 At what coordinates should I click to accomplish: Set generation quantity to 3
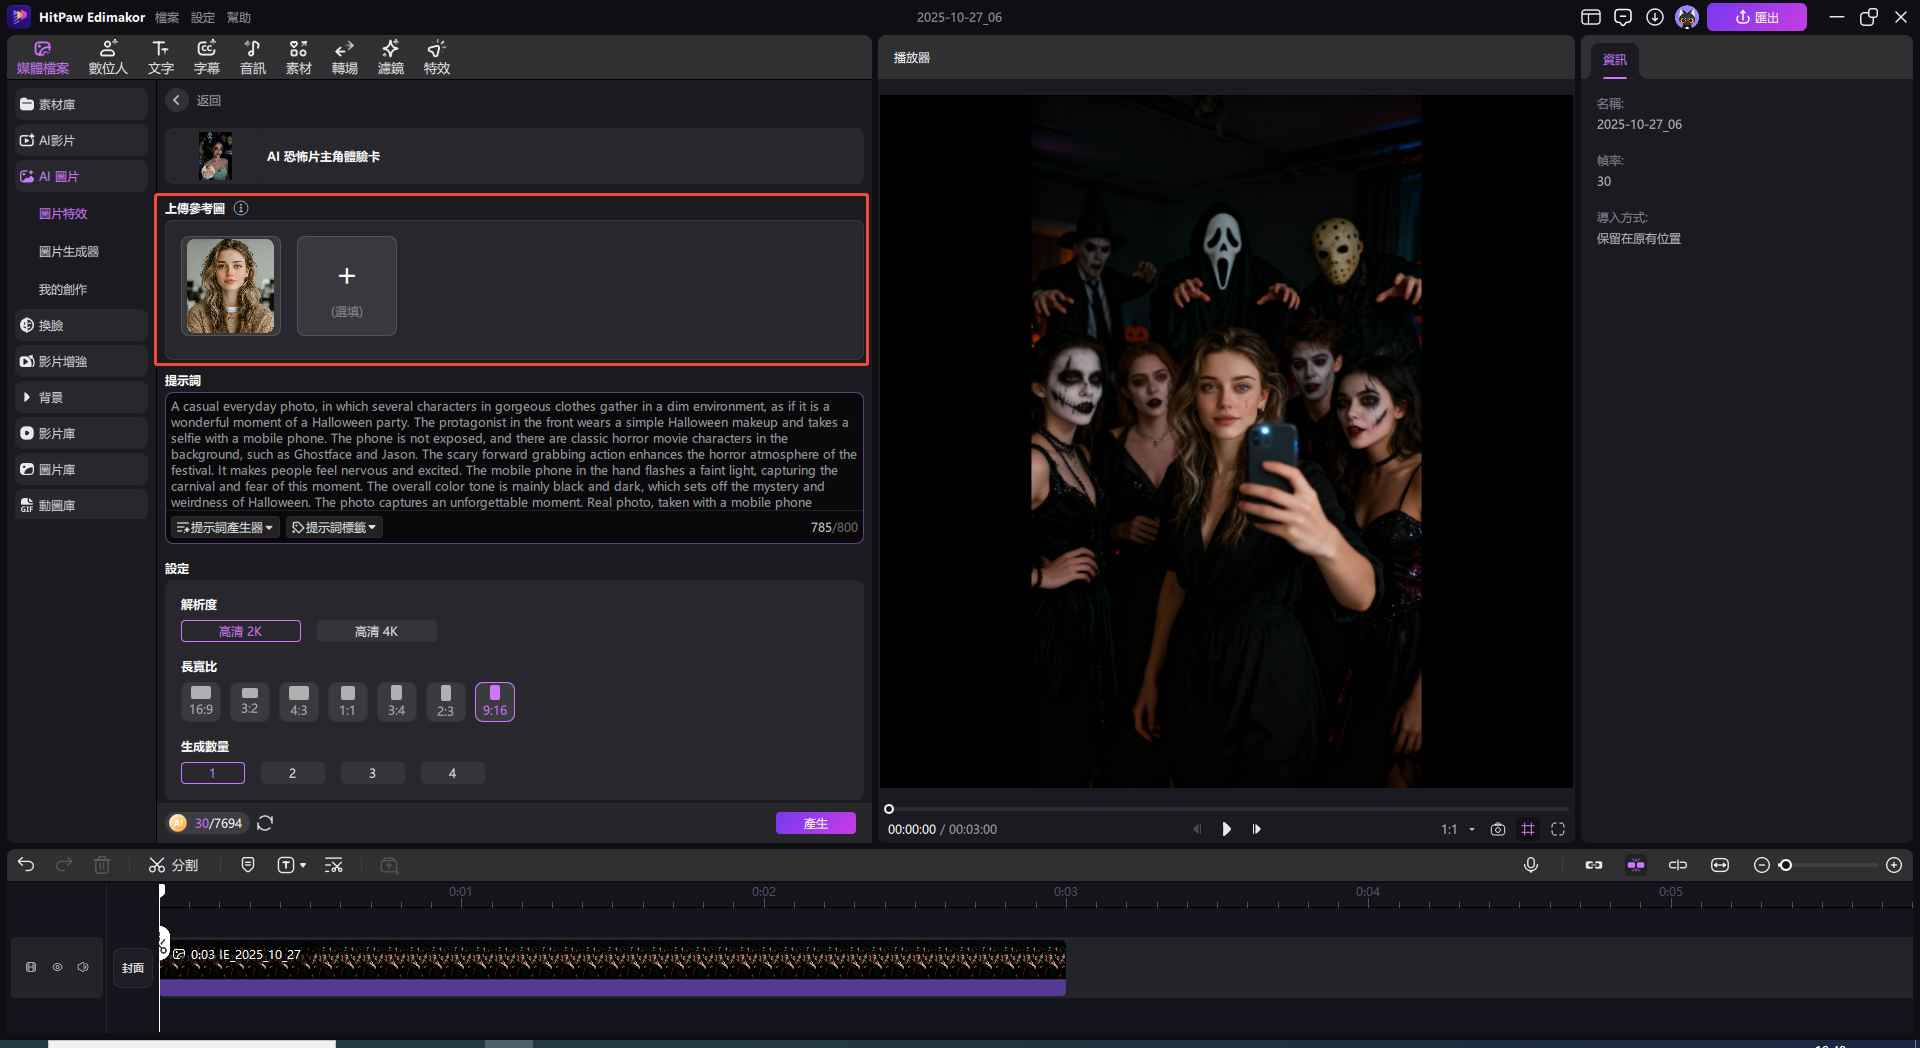[372, 773]
